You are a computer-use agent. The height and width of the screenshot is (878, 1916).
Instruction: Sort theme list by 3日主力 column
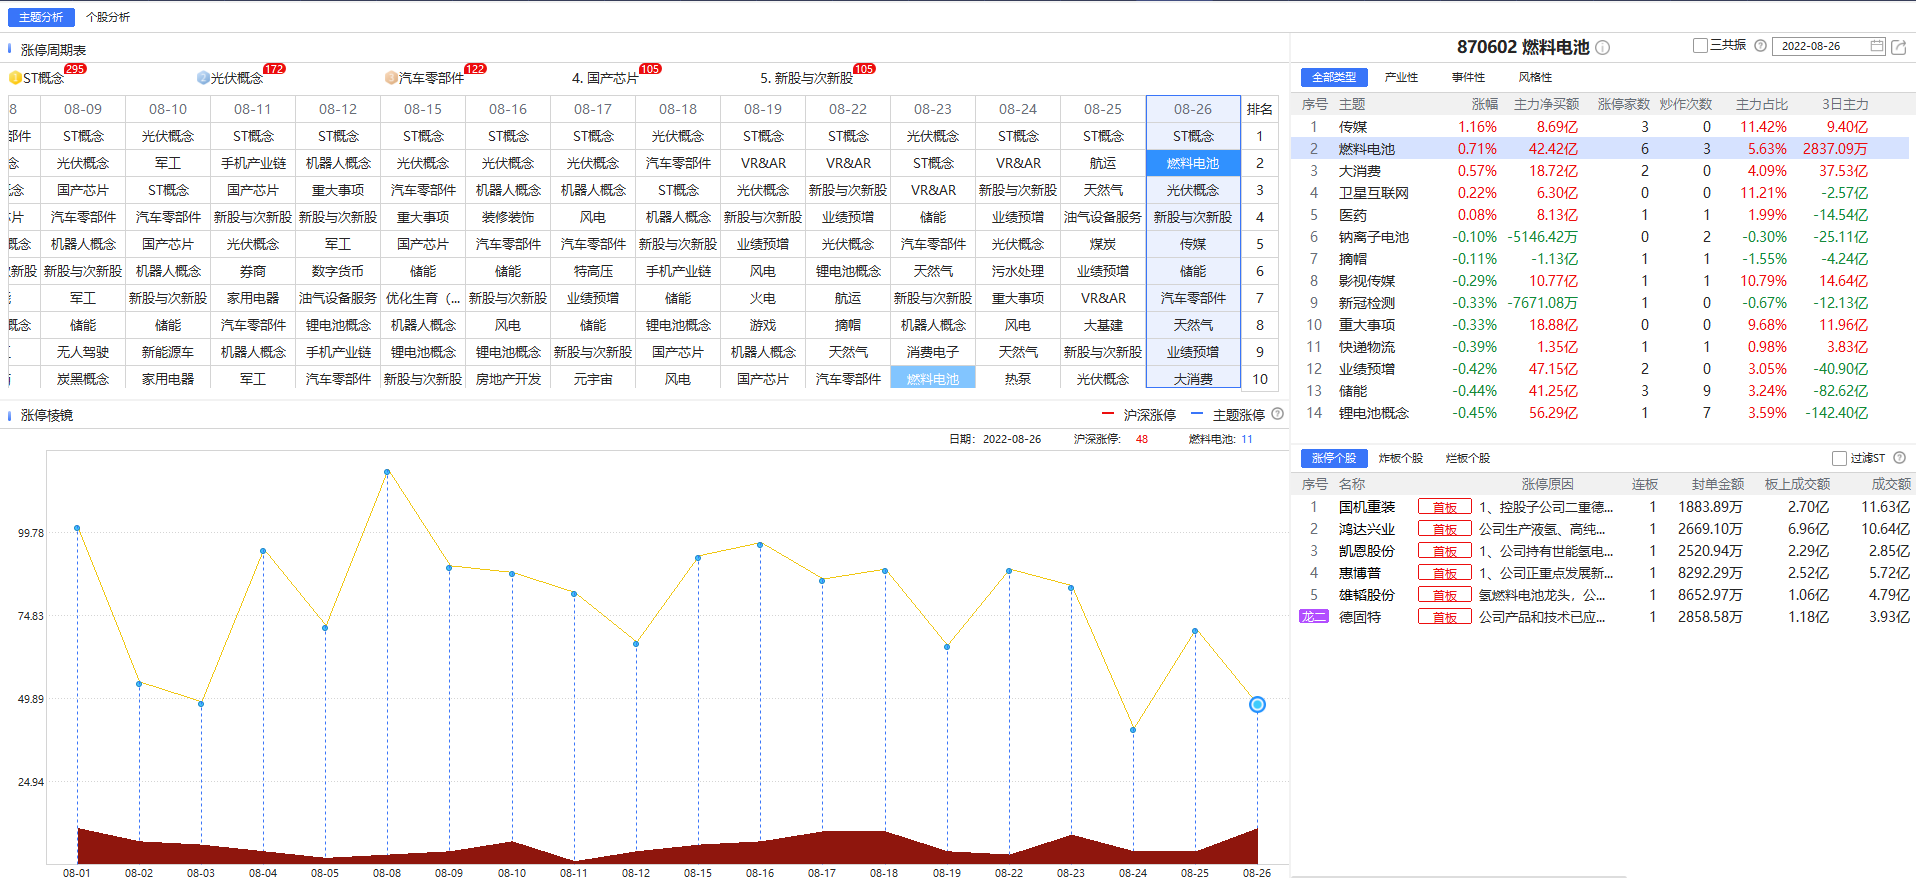coord(1844,104)
